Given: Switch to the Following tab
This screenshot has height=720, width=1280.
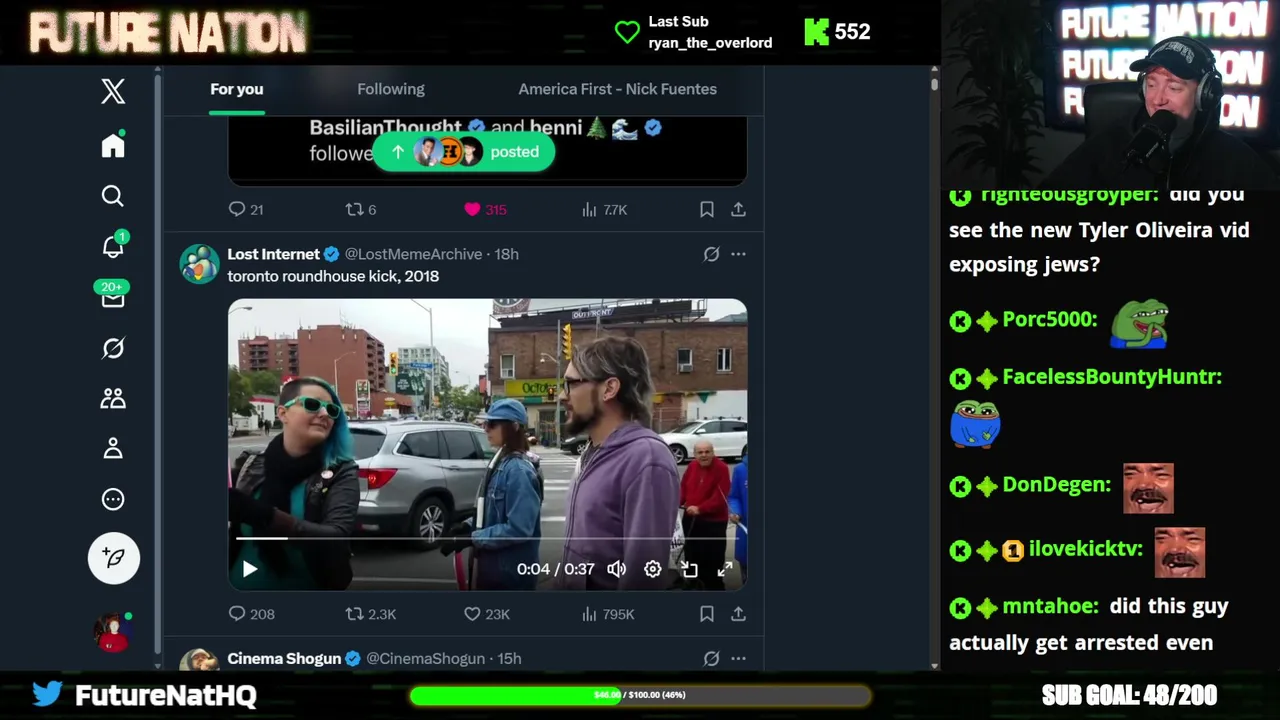Looking at the screenshot, I should click(391, 89).
